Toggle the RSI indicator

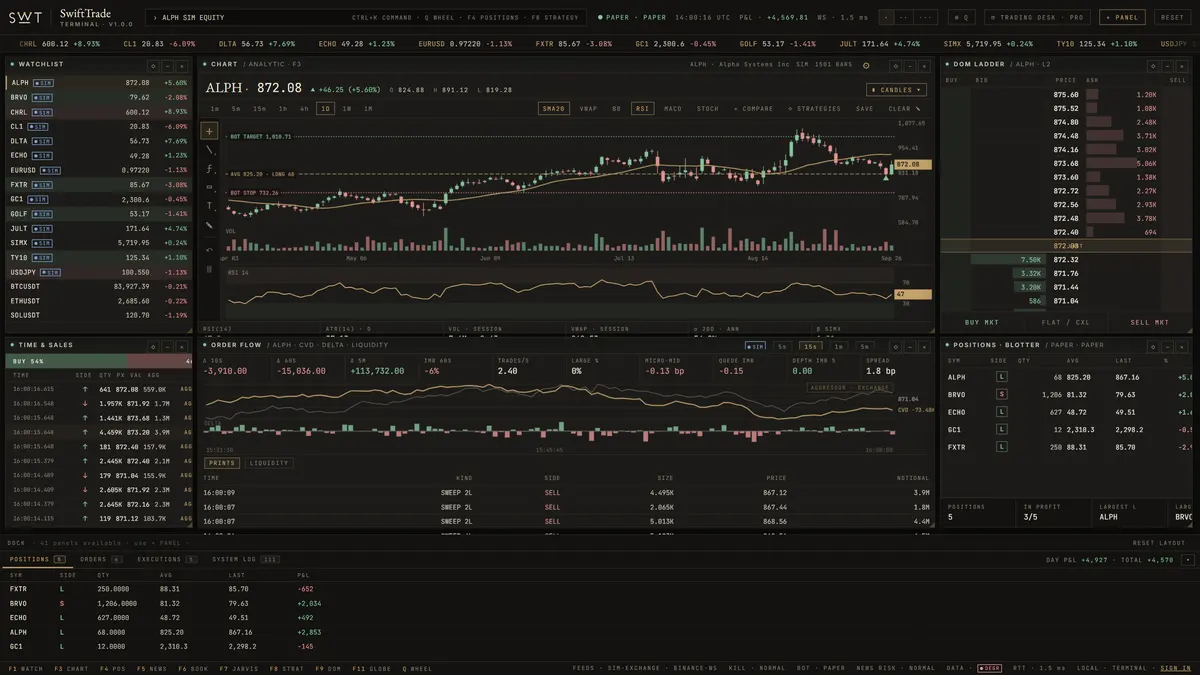642,108
